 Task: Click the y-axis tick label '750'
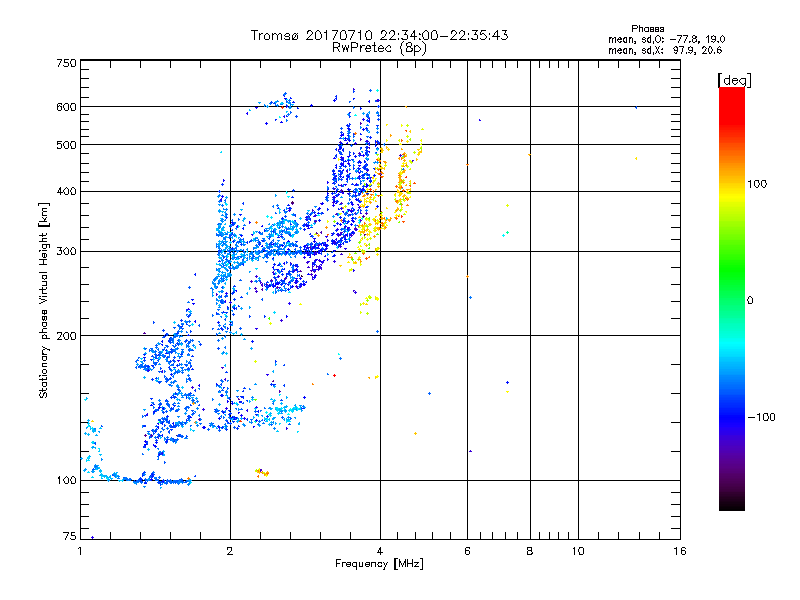coord(67,63)
